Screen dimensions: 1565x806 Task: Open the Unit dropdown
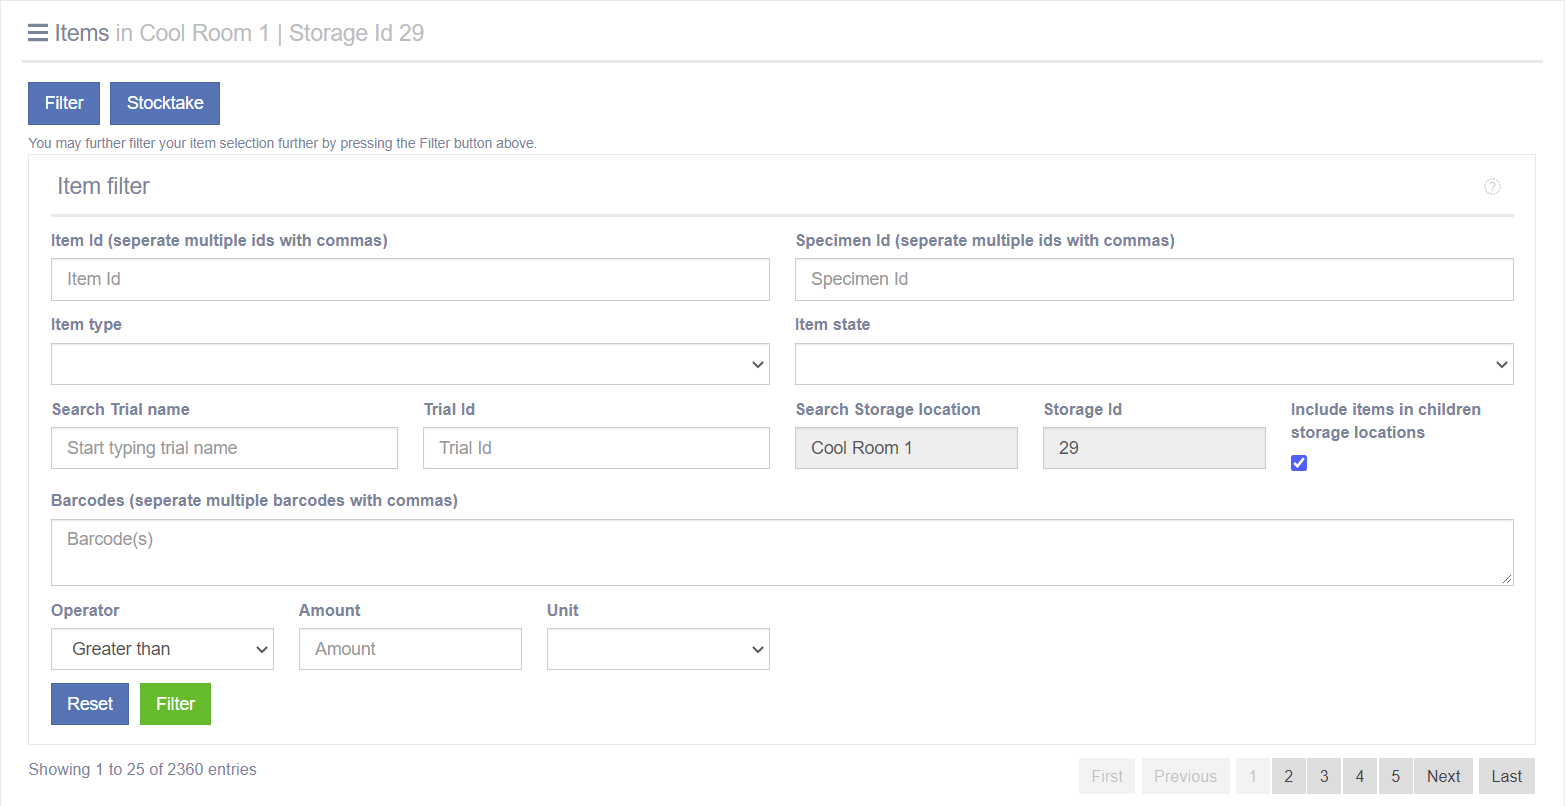658,649
